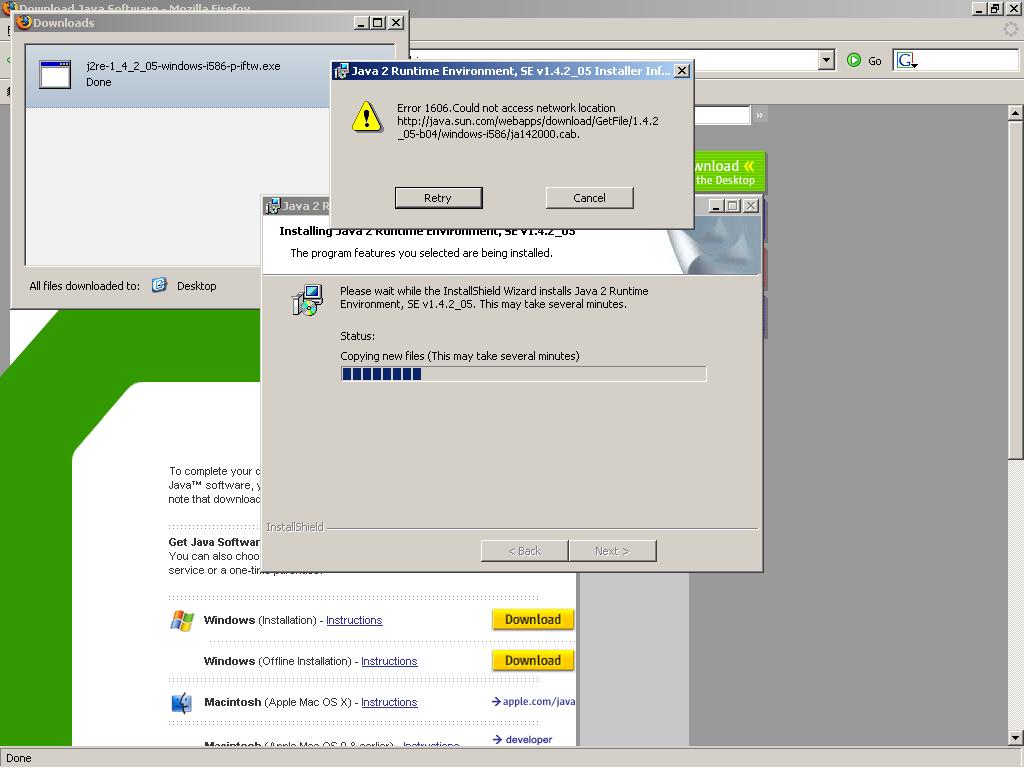The width and height of the screenshot is (1024, 768).
Task: Follow the apple.com/java link
Action: tap(534, 701)
